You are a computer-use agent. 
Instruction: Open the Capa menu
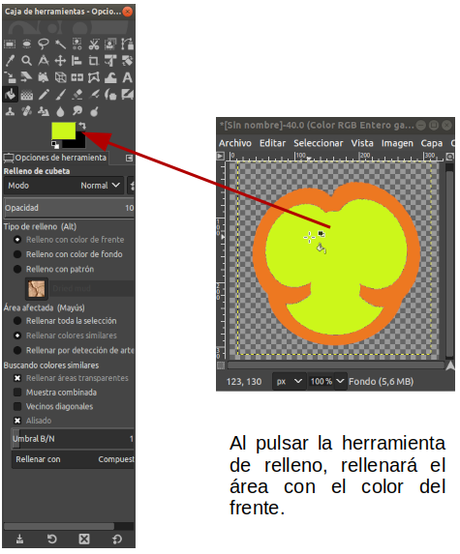tap(431, 143)
